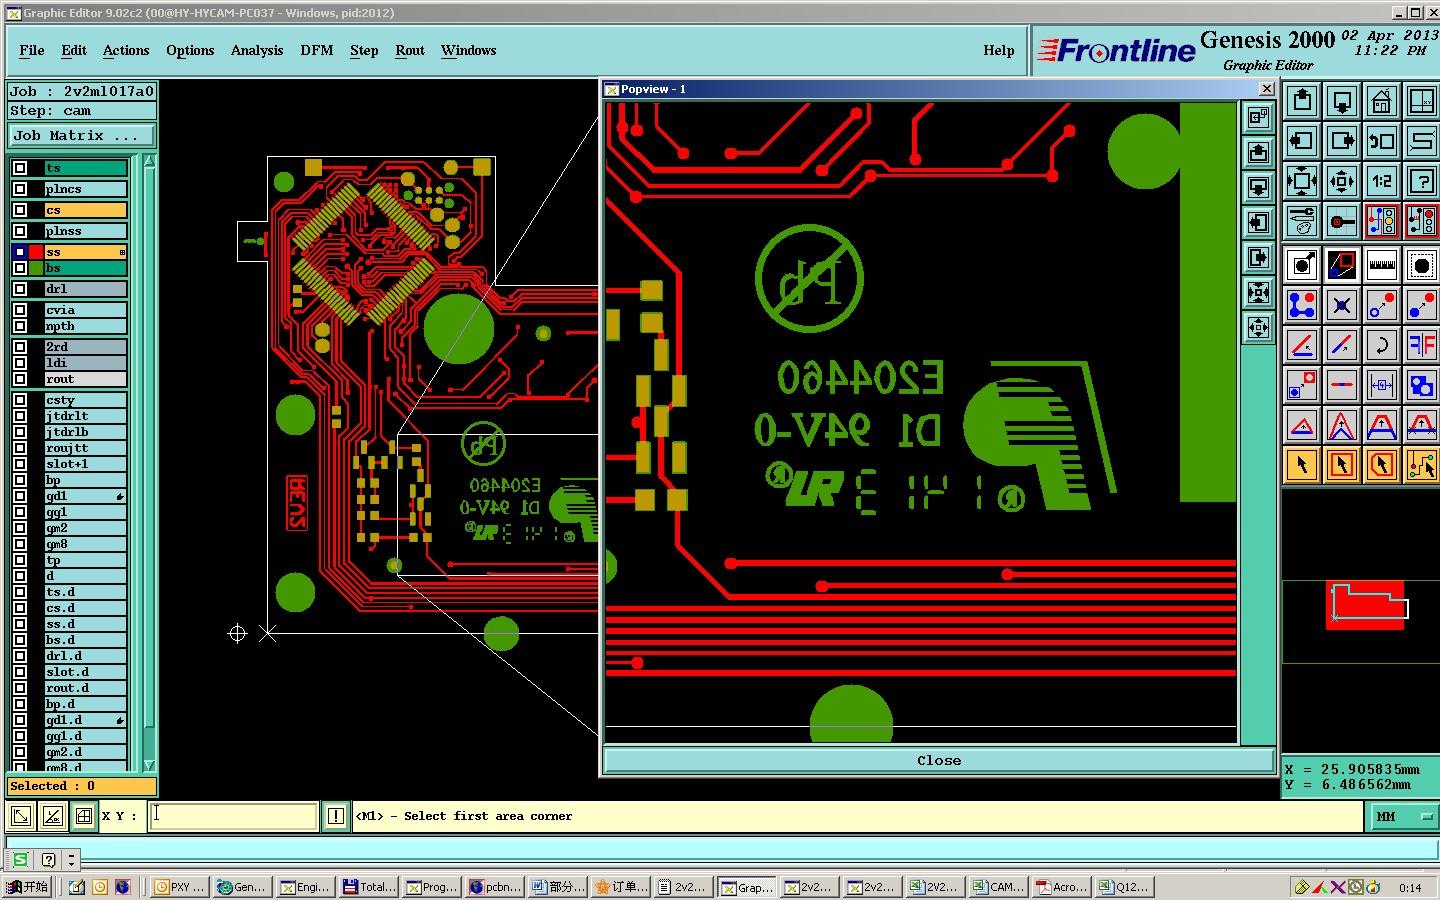
Task: Click the exclamation mark icon in status bar
Action: [336, 816]
